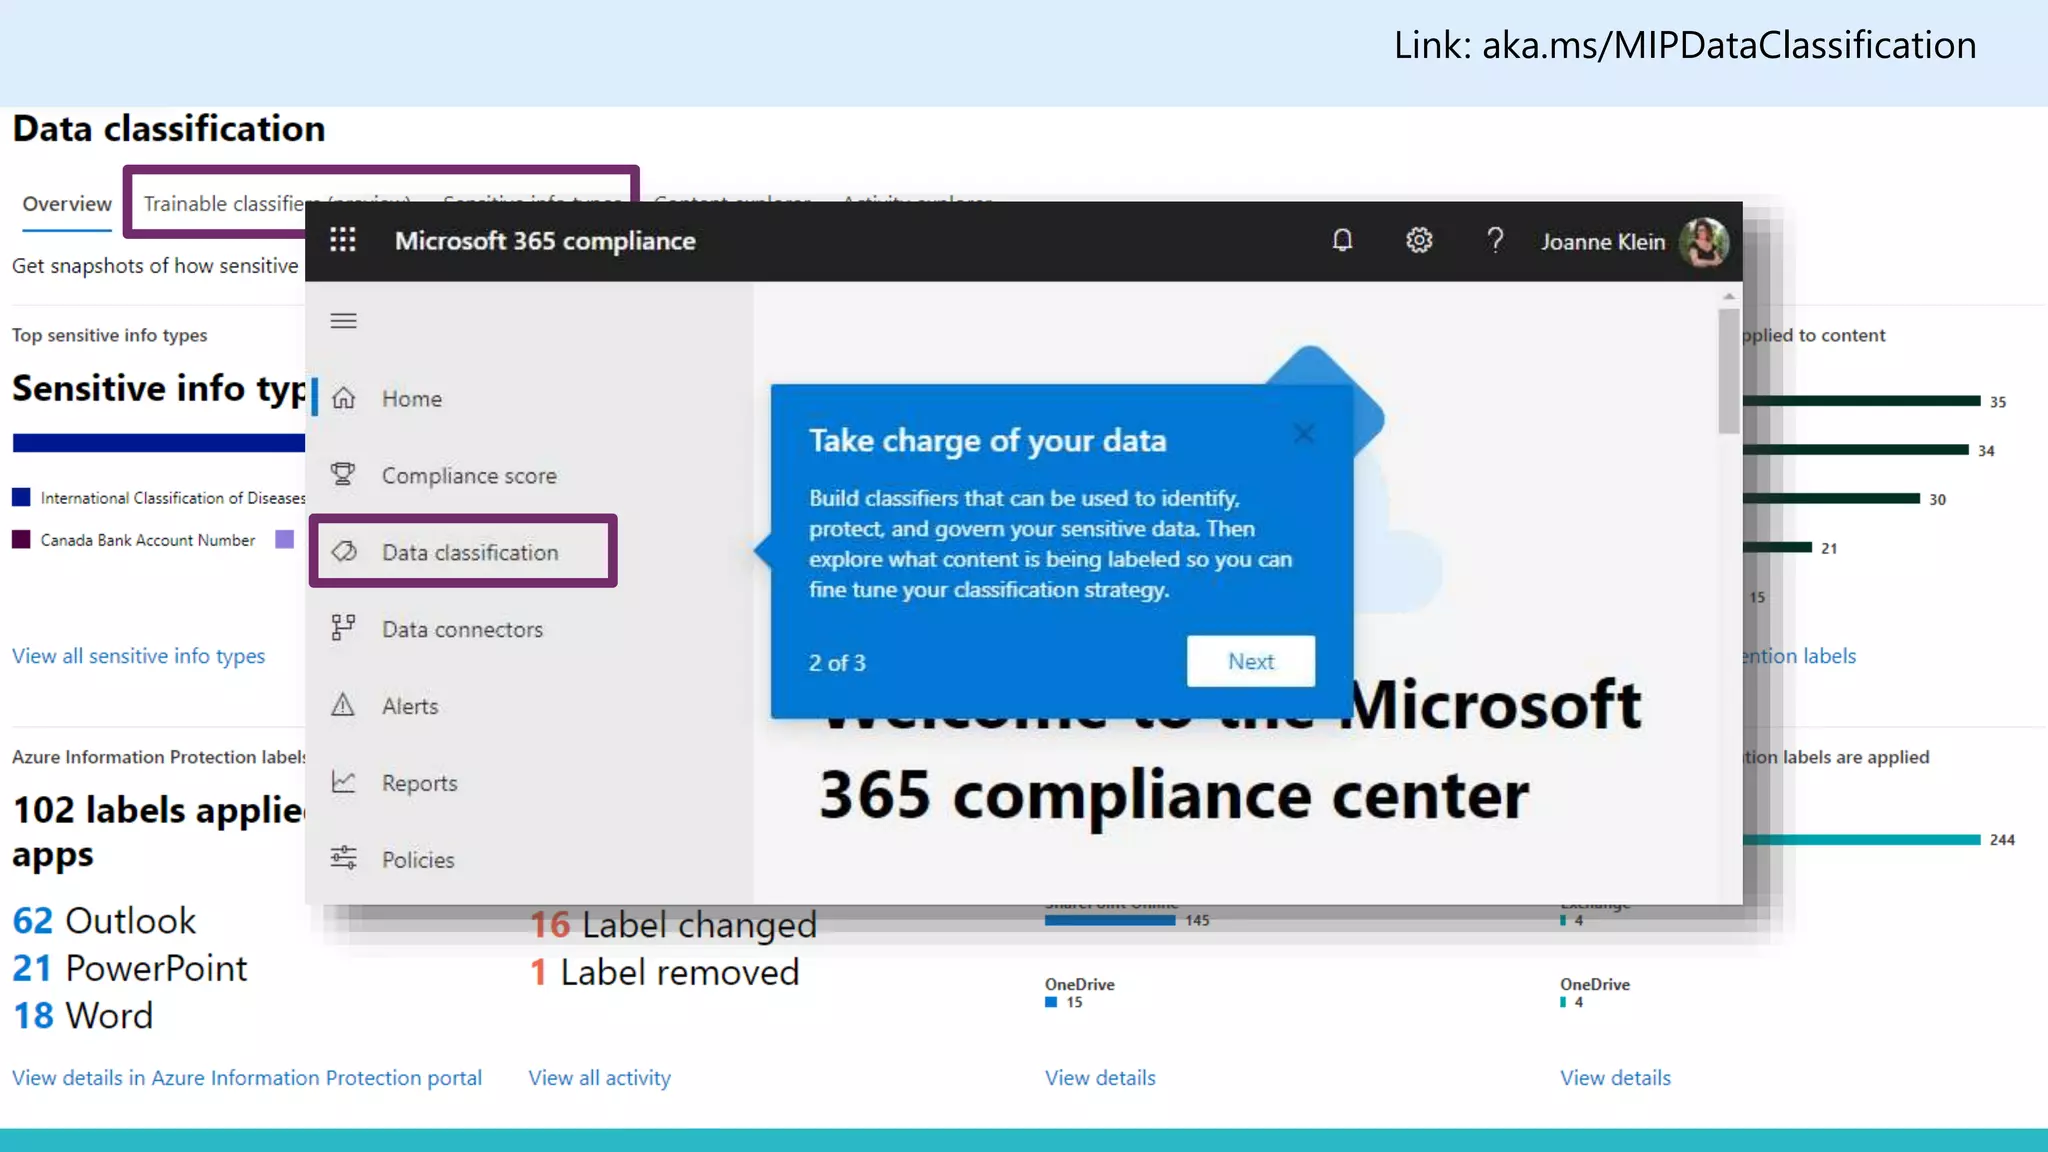Image resolution: width=2048 pixels, height=1152 pixels.
Task: Click the Policies sliders icon
Action: point(343,858)
